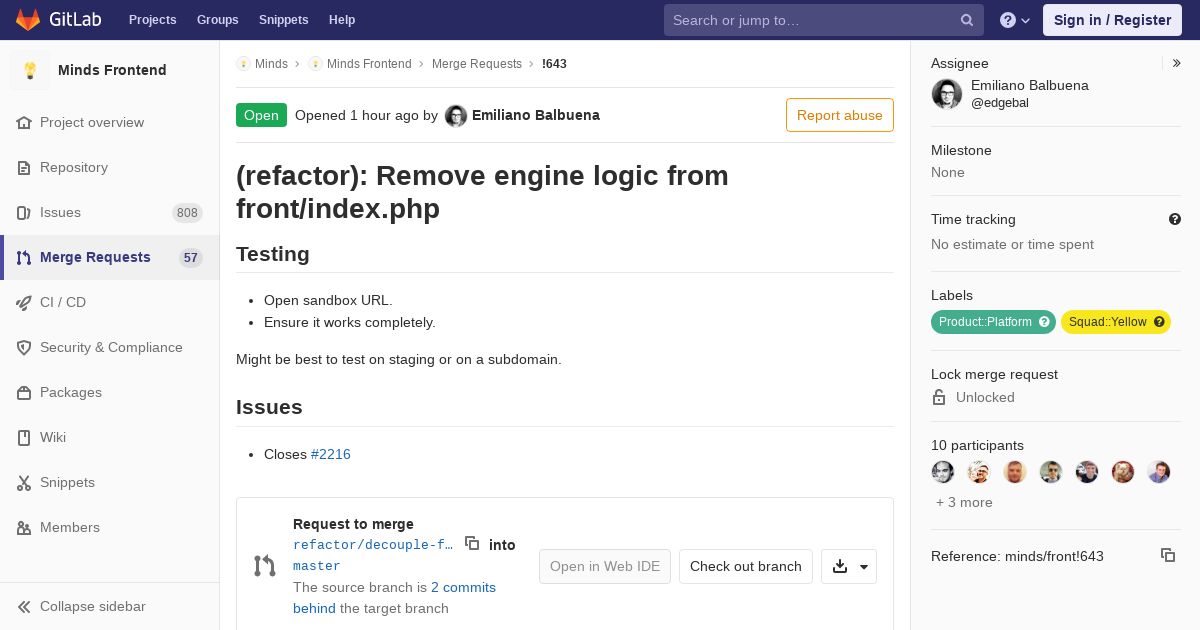Open the Help question mark dropdown
Screen dimensions: 1200x630
pos(1015,20)
